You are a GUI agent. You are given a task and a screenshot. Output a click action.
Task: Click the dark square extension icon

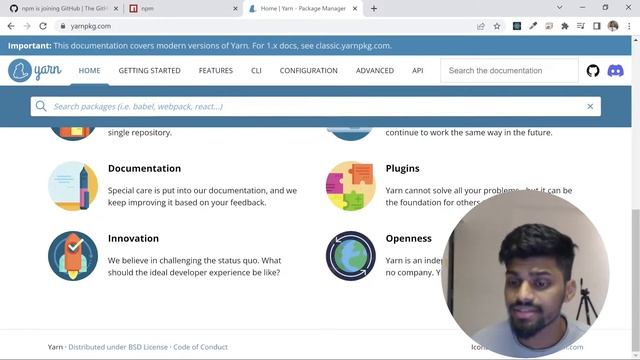coord(517,26)
